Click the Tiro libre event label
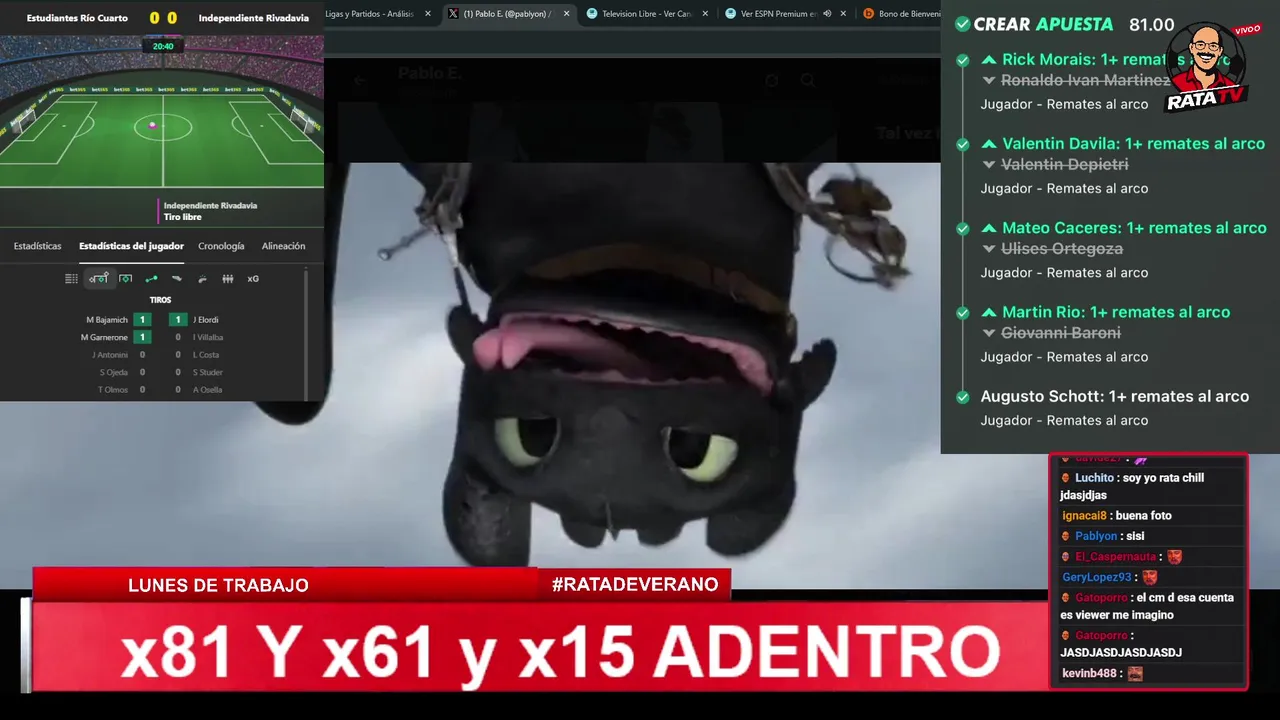The height and width of the screenshot is (720, 1280). coord(183,217)
